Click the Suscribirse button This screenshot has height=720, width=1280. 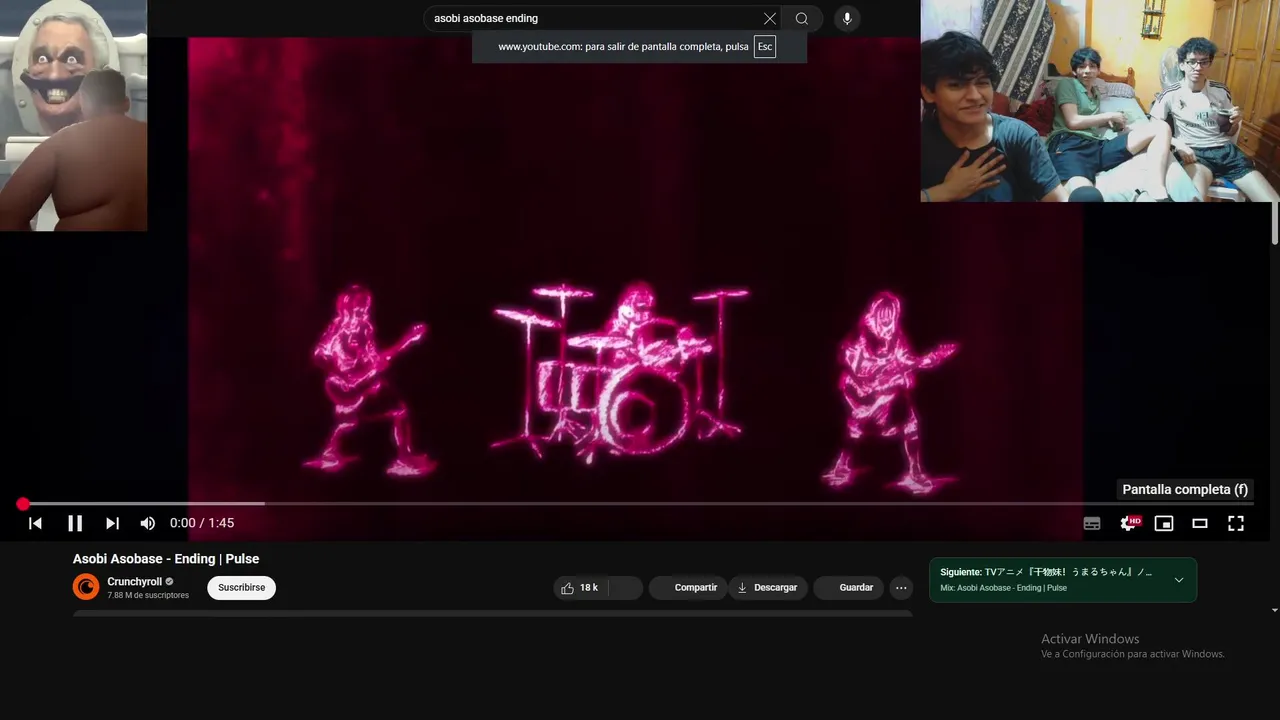[242, 588]
